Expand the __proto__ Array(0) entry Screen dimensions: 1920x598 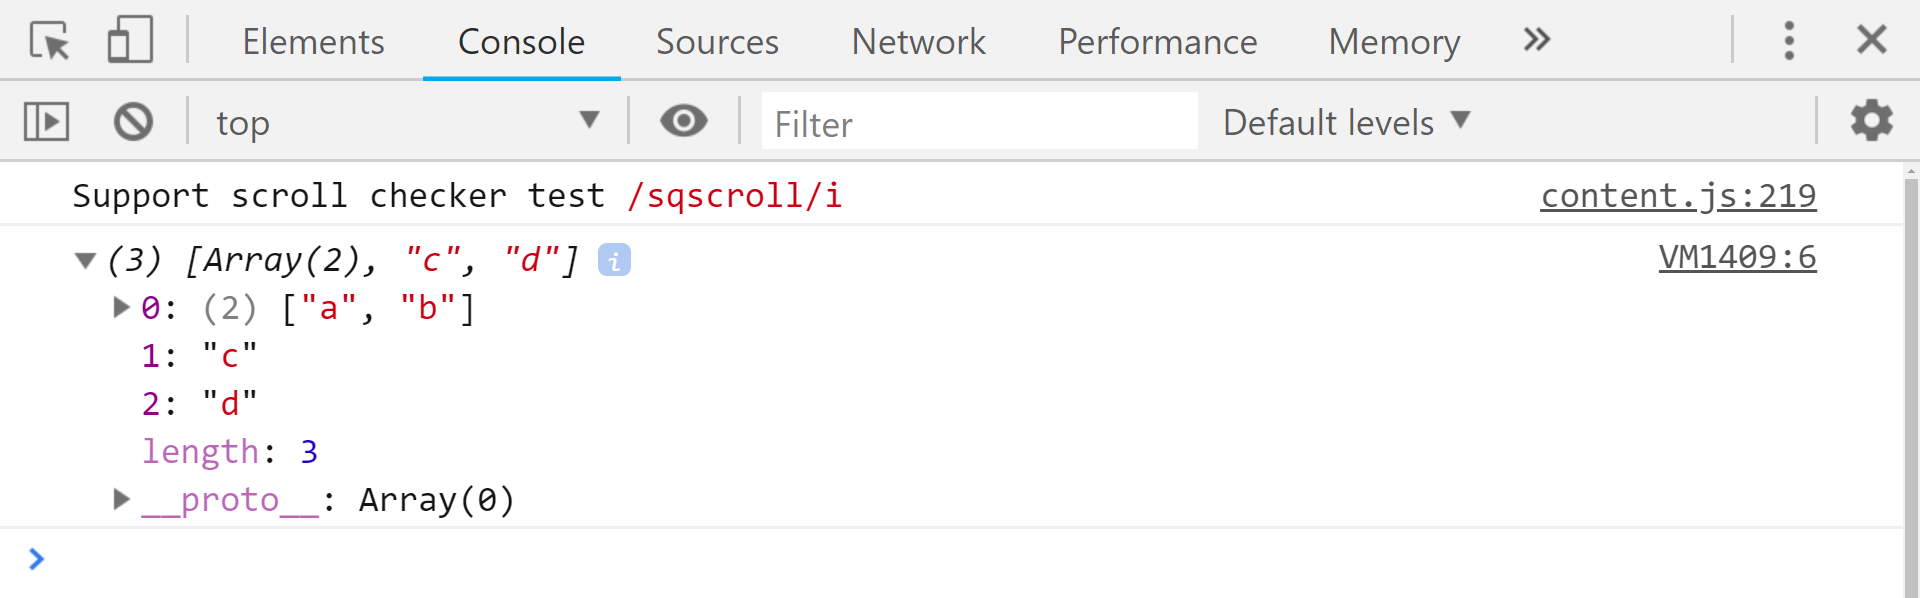click(x=121, y=499)
